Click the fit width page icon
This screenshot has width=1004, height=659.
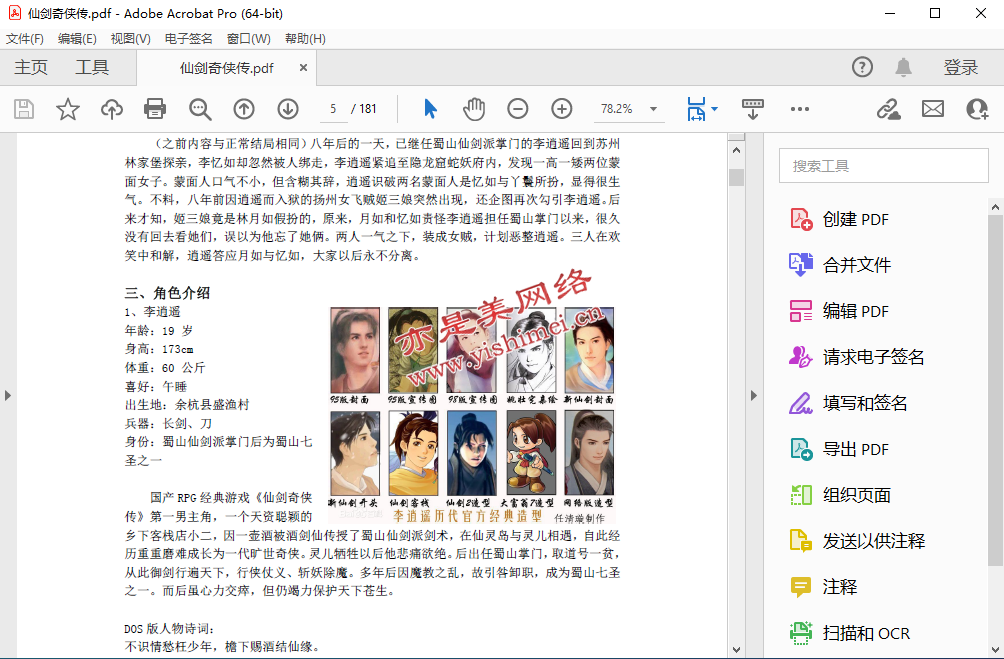point(696,109)
